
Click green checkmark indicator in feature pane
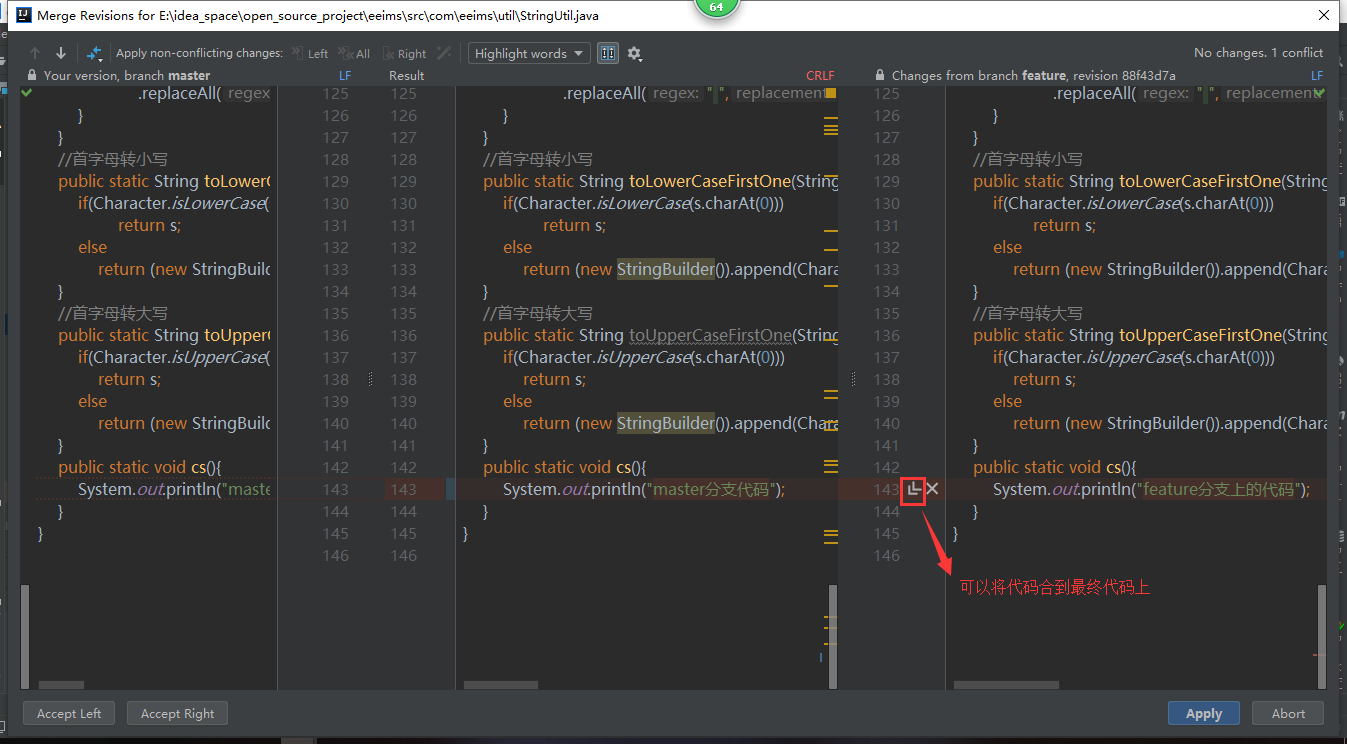pyautogui.click(x=1320, y=93)
